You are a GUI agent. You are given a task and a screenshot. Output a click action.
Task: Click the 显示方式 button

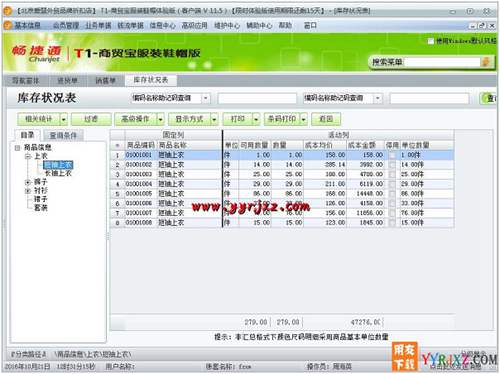(x=189, y=119)
